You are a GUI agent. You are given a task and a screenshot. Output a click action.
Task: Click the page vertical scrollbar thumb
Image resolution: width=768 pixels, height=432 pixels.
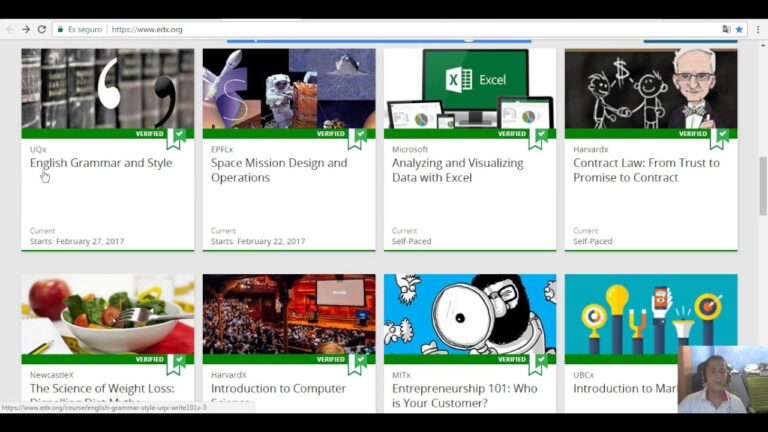click(763, 186)
